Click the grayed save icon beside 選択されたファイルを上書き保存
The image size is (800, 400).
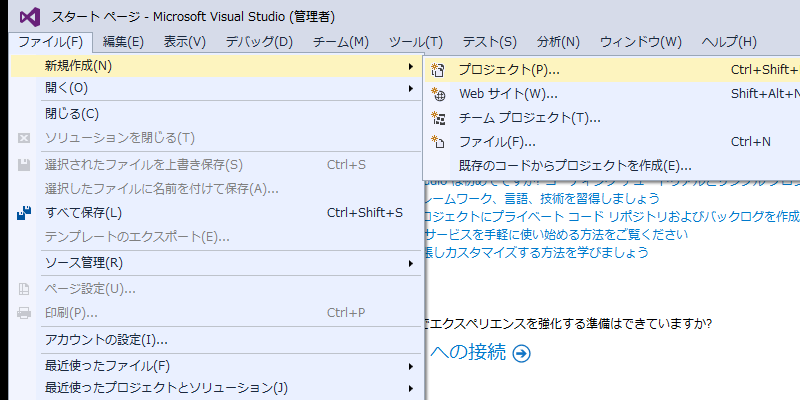point(24,165)
